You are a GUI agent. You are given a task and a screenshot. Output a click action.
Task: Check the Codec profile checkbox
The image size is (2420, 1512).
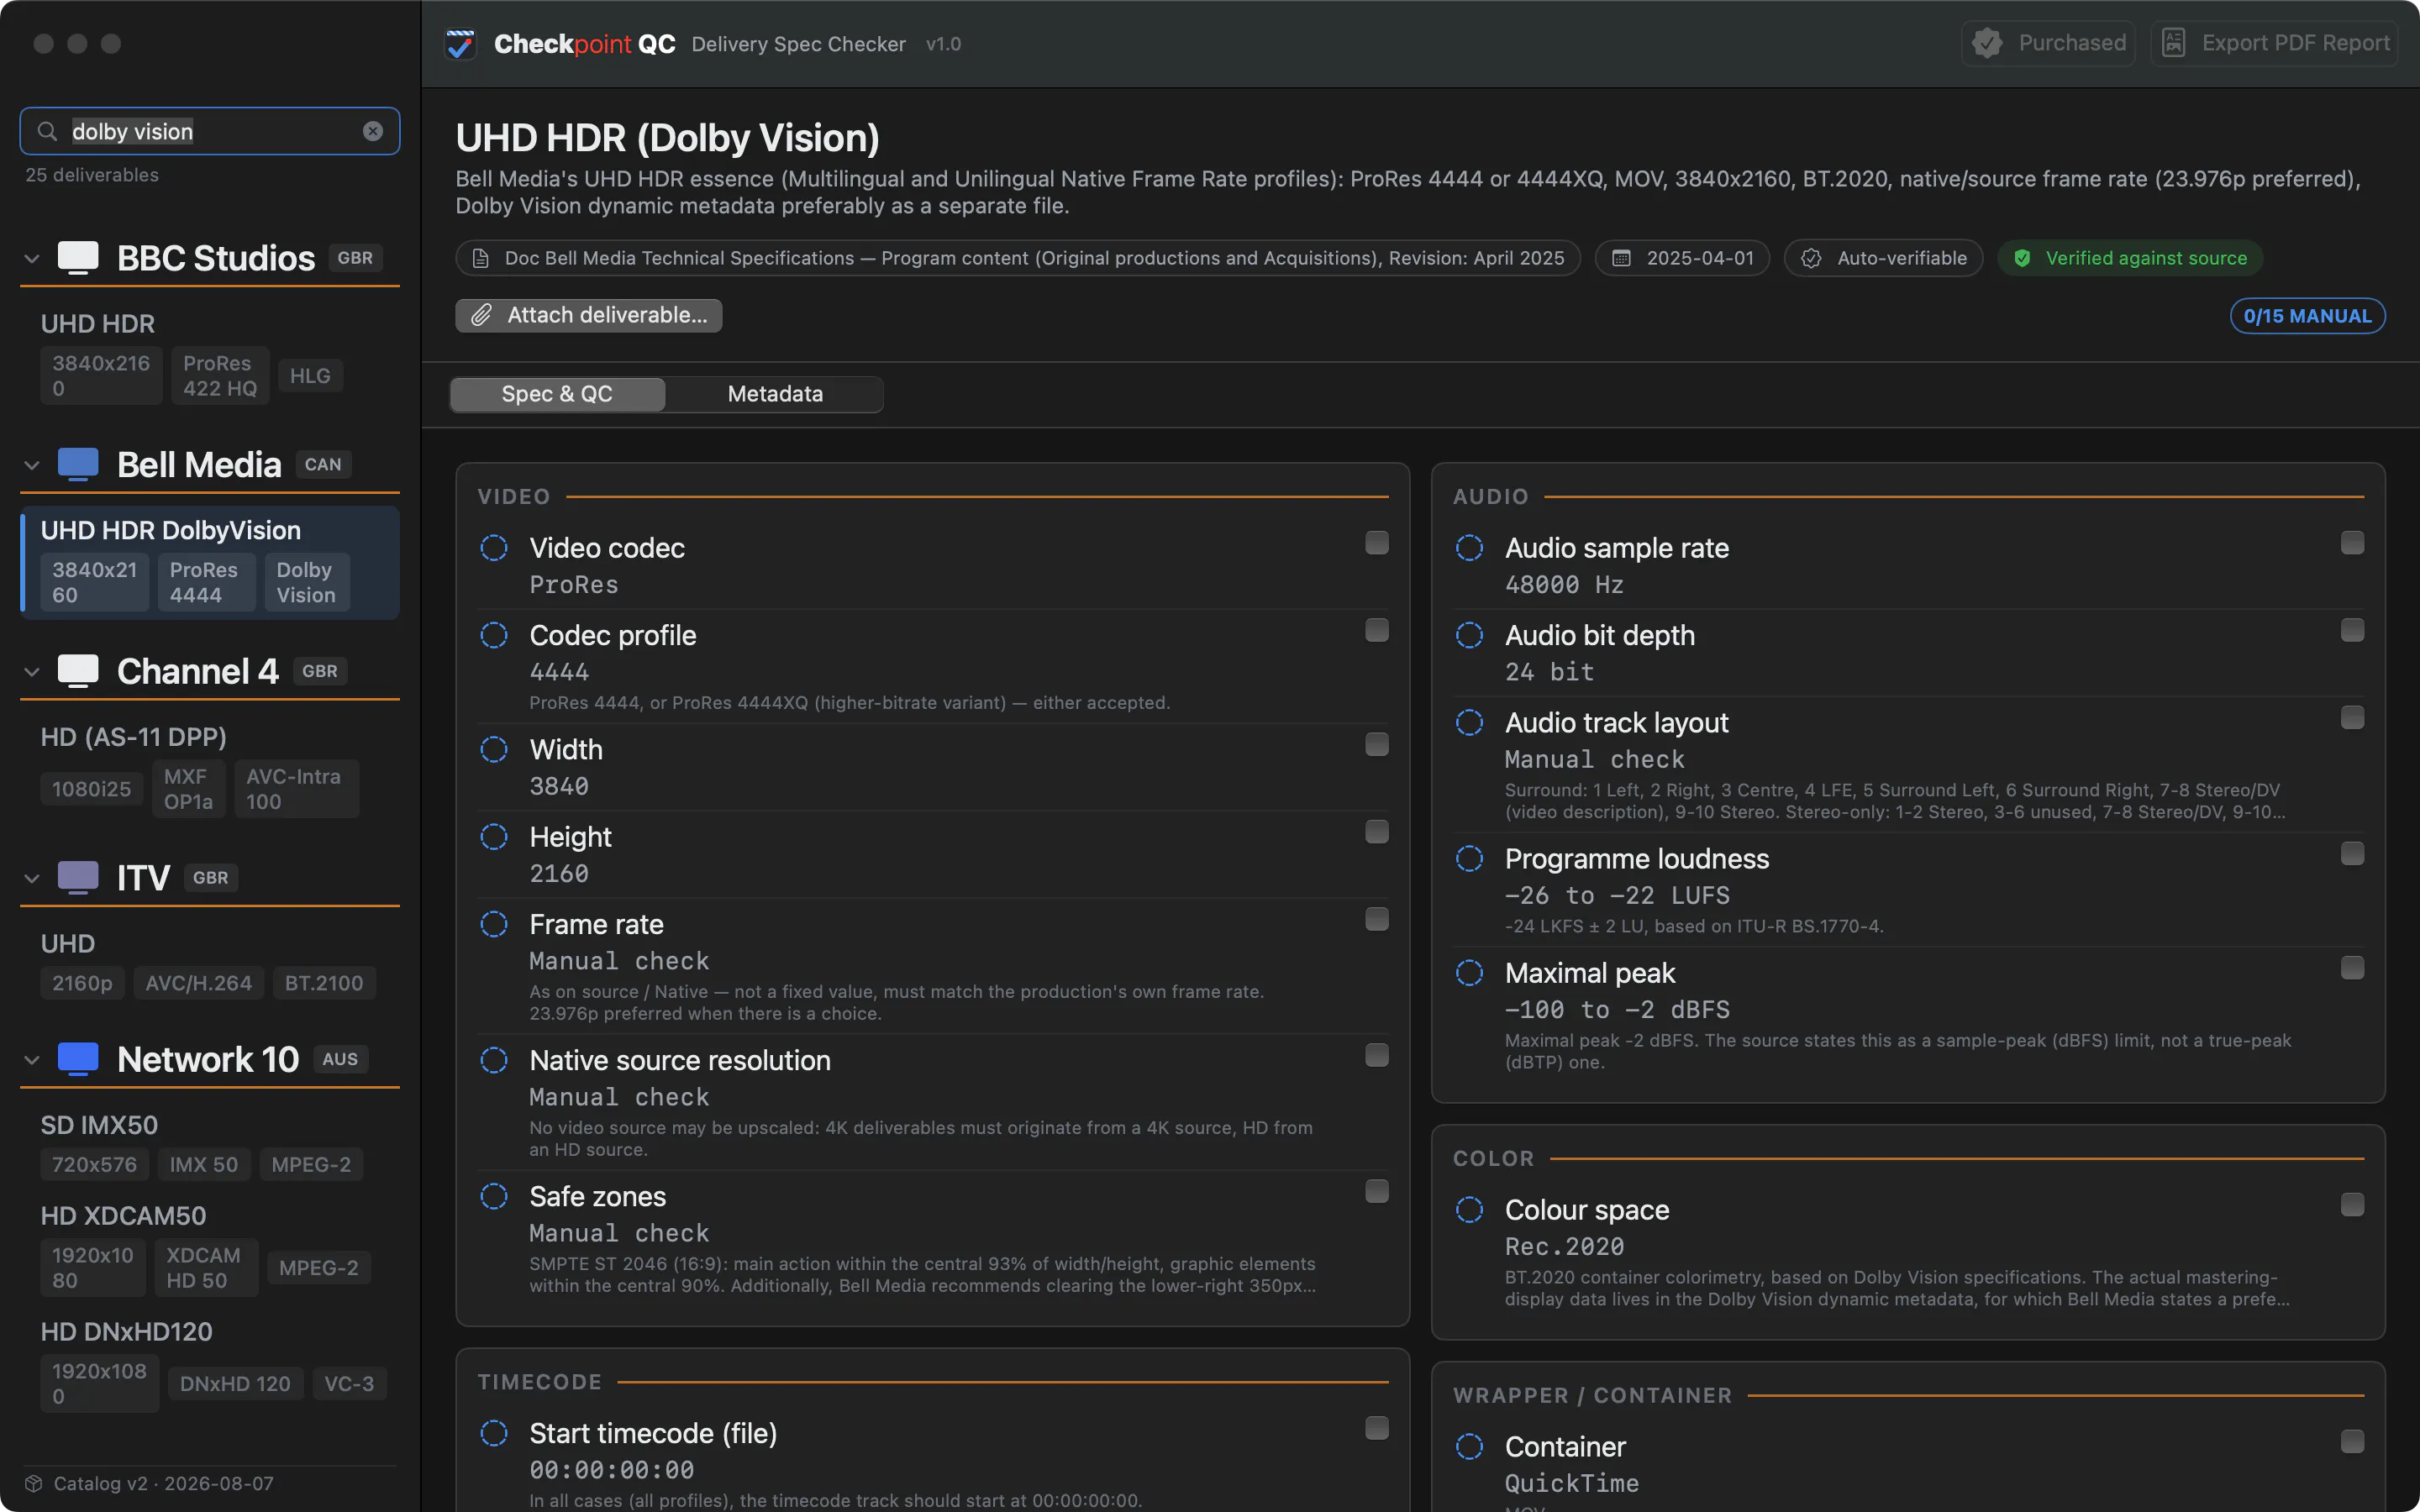[1377, 630]
